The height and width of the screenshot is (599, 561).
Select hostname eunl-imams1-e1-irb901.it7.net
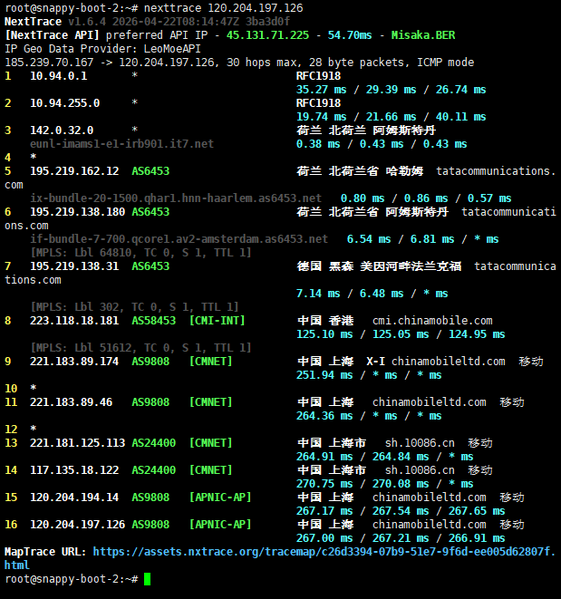122,144
